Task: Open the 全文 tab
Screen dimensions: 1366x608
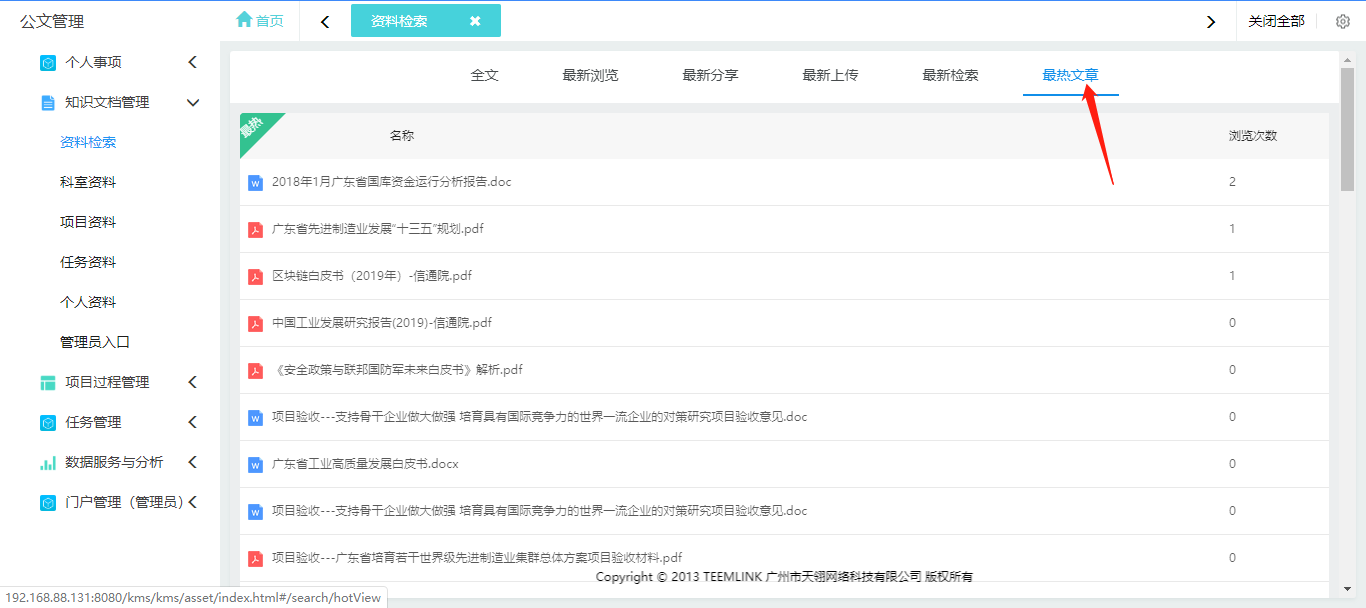Action: pyautogui.click(x=485, y=74)
